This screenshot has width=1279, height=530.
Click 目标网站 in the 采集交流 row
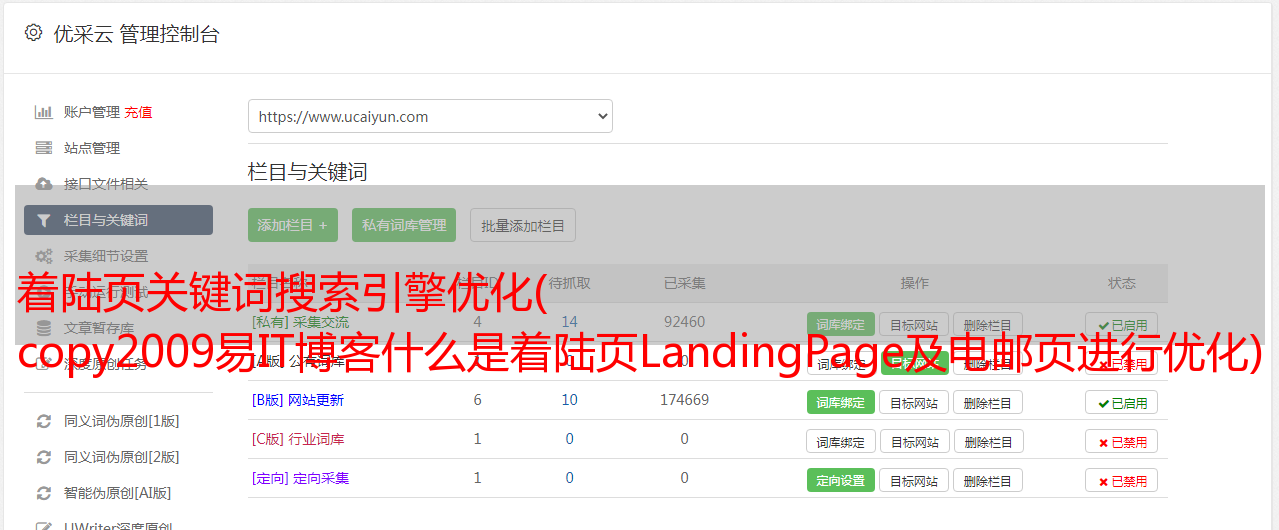pyautogui.click(x=914, y=324)
